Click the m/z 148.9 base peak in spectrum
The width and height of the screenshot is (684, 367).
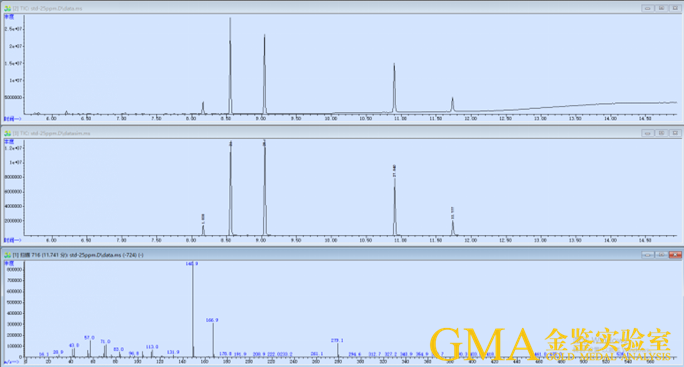coord(193,310)
